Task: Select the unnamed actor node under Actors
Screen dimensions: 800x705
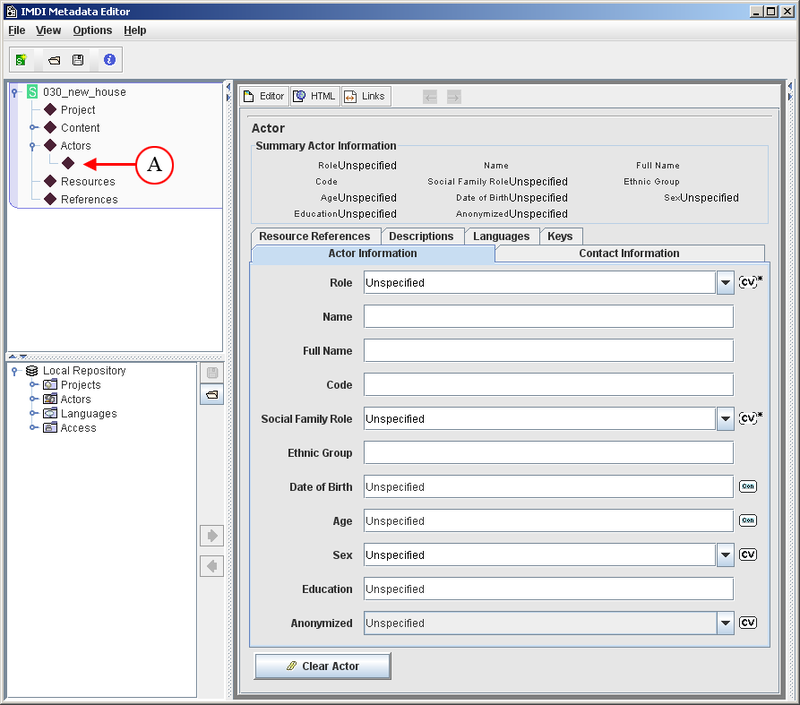Action: tap(68, 163)
